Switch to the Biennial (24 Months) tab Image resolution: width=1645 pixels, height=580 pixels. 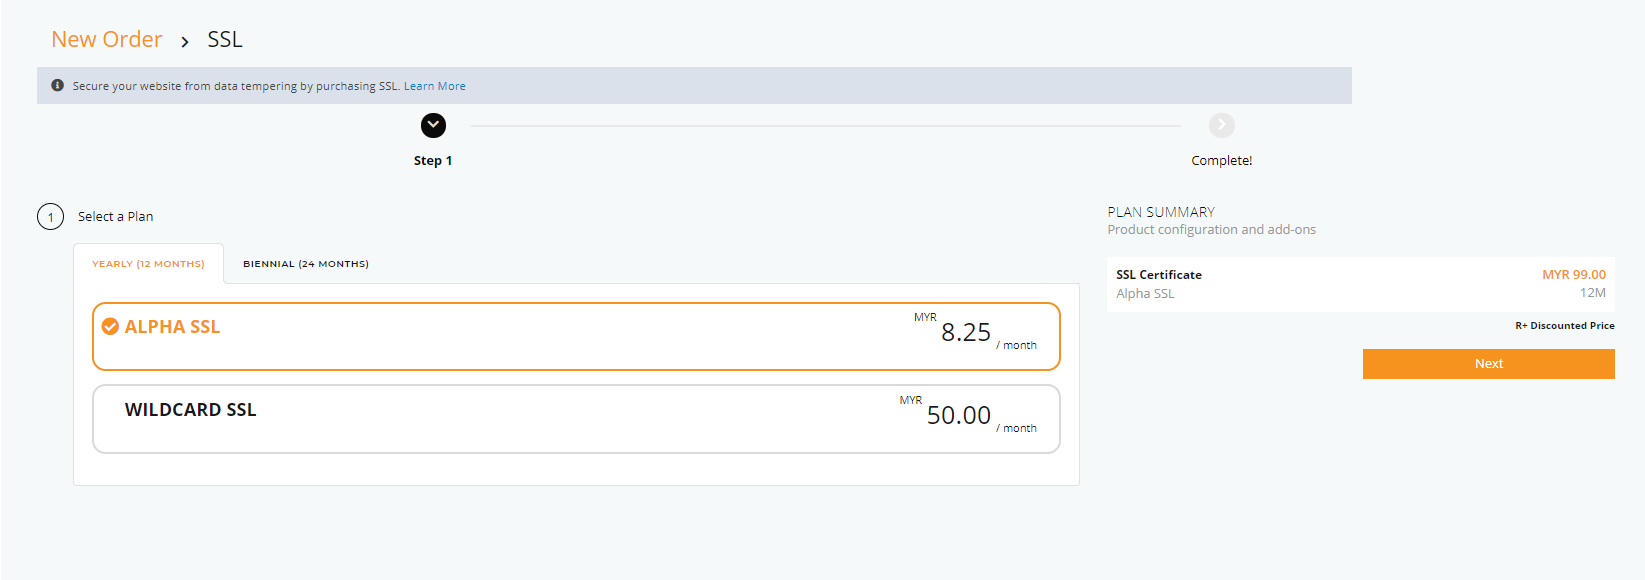(306, 264)
